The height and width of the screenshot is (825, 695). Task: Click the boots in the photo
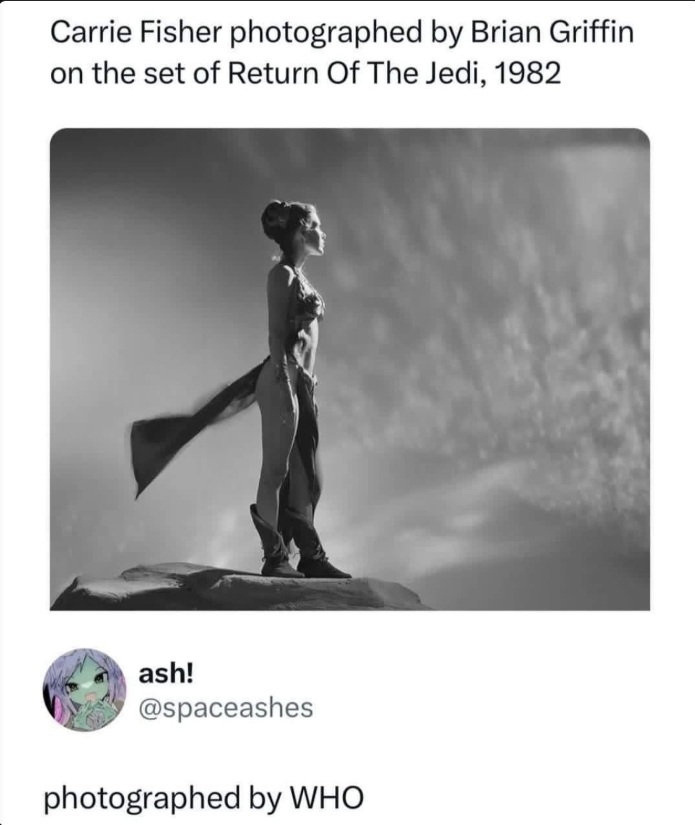[x=297, y=542]
